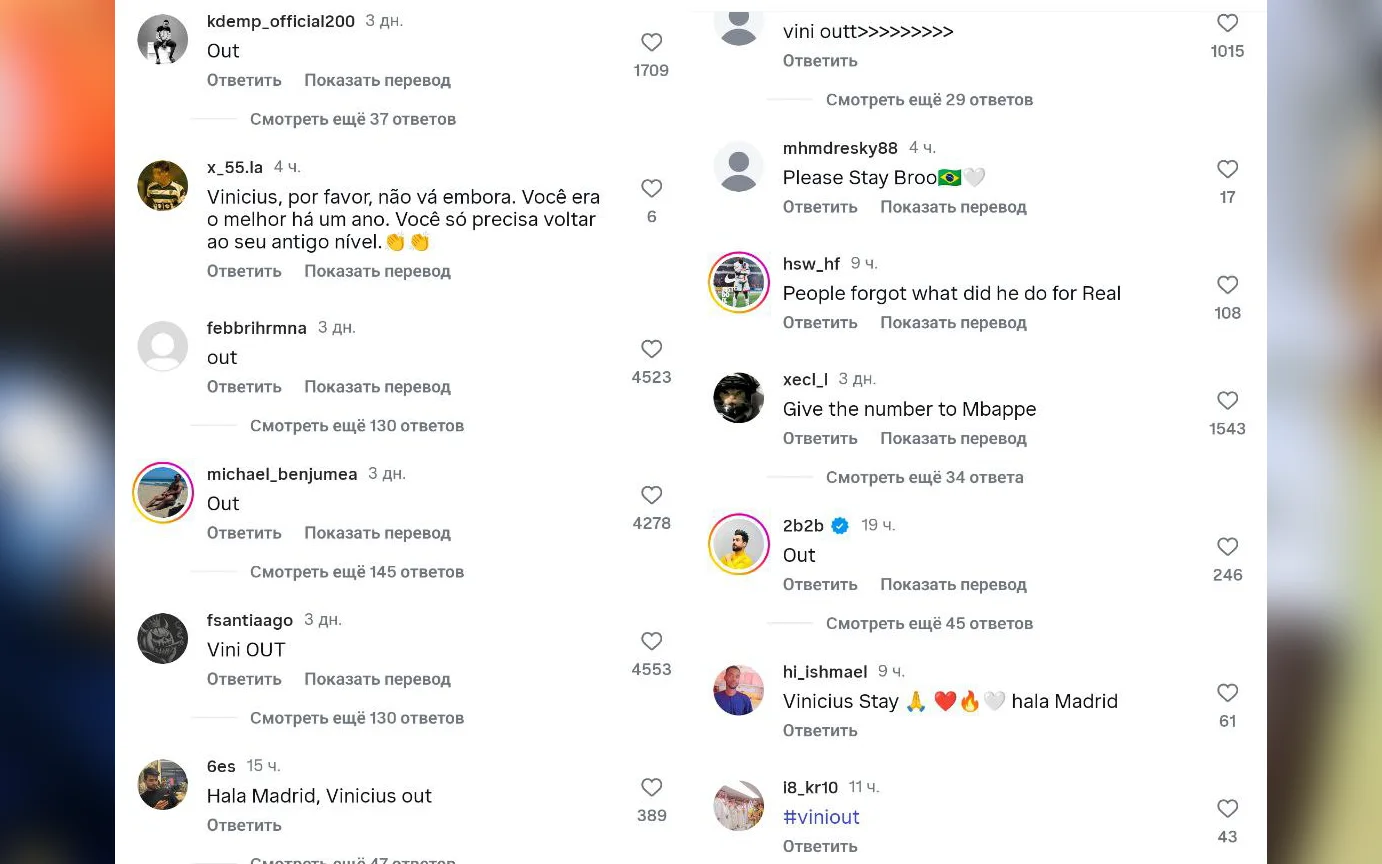Click heart icon on xecl_l's Mbappe comment
Viewport: 1382px width, 864px height.
tap(1227, 401)
